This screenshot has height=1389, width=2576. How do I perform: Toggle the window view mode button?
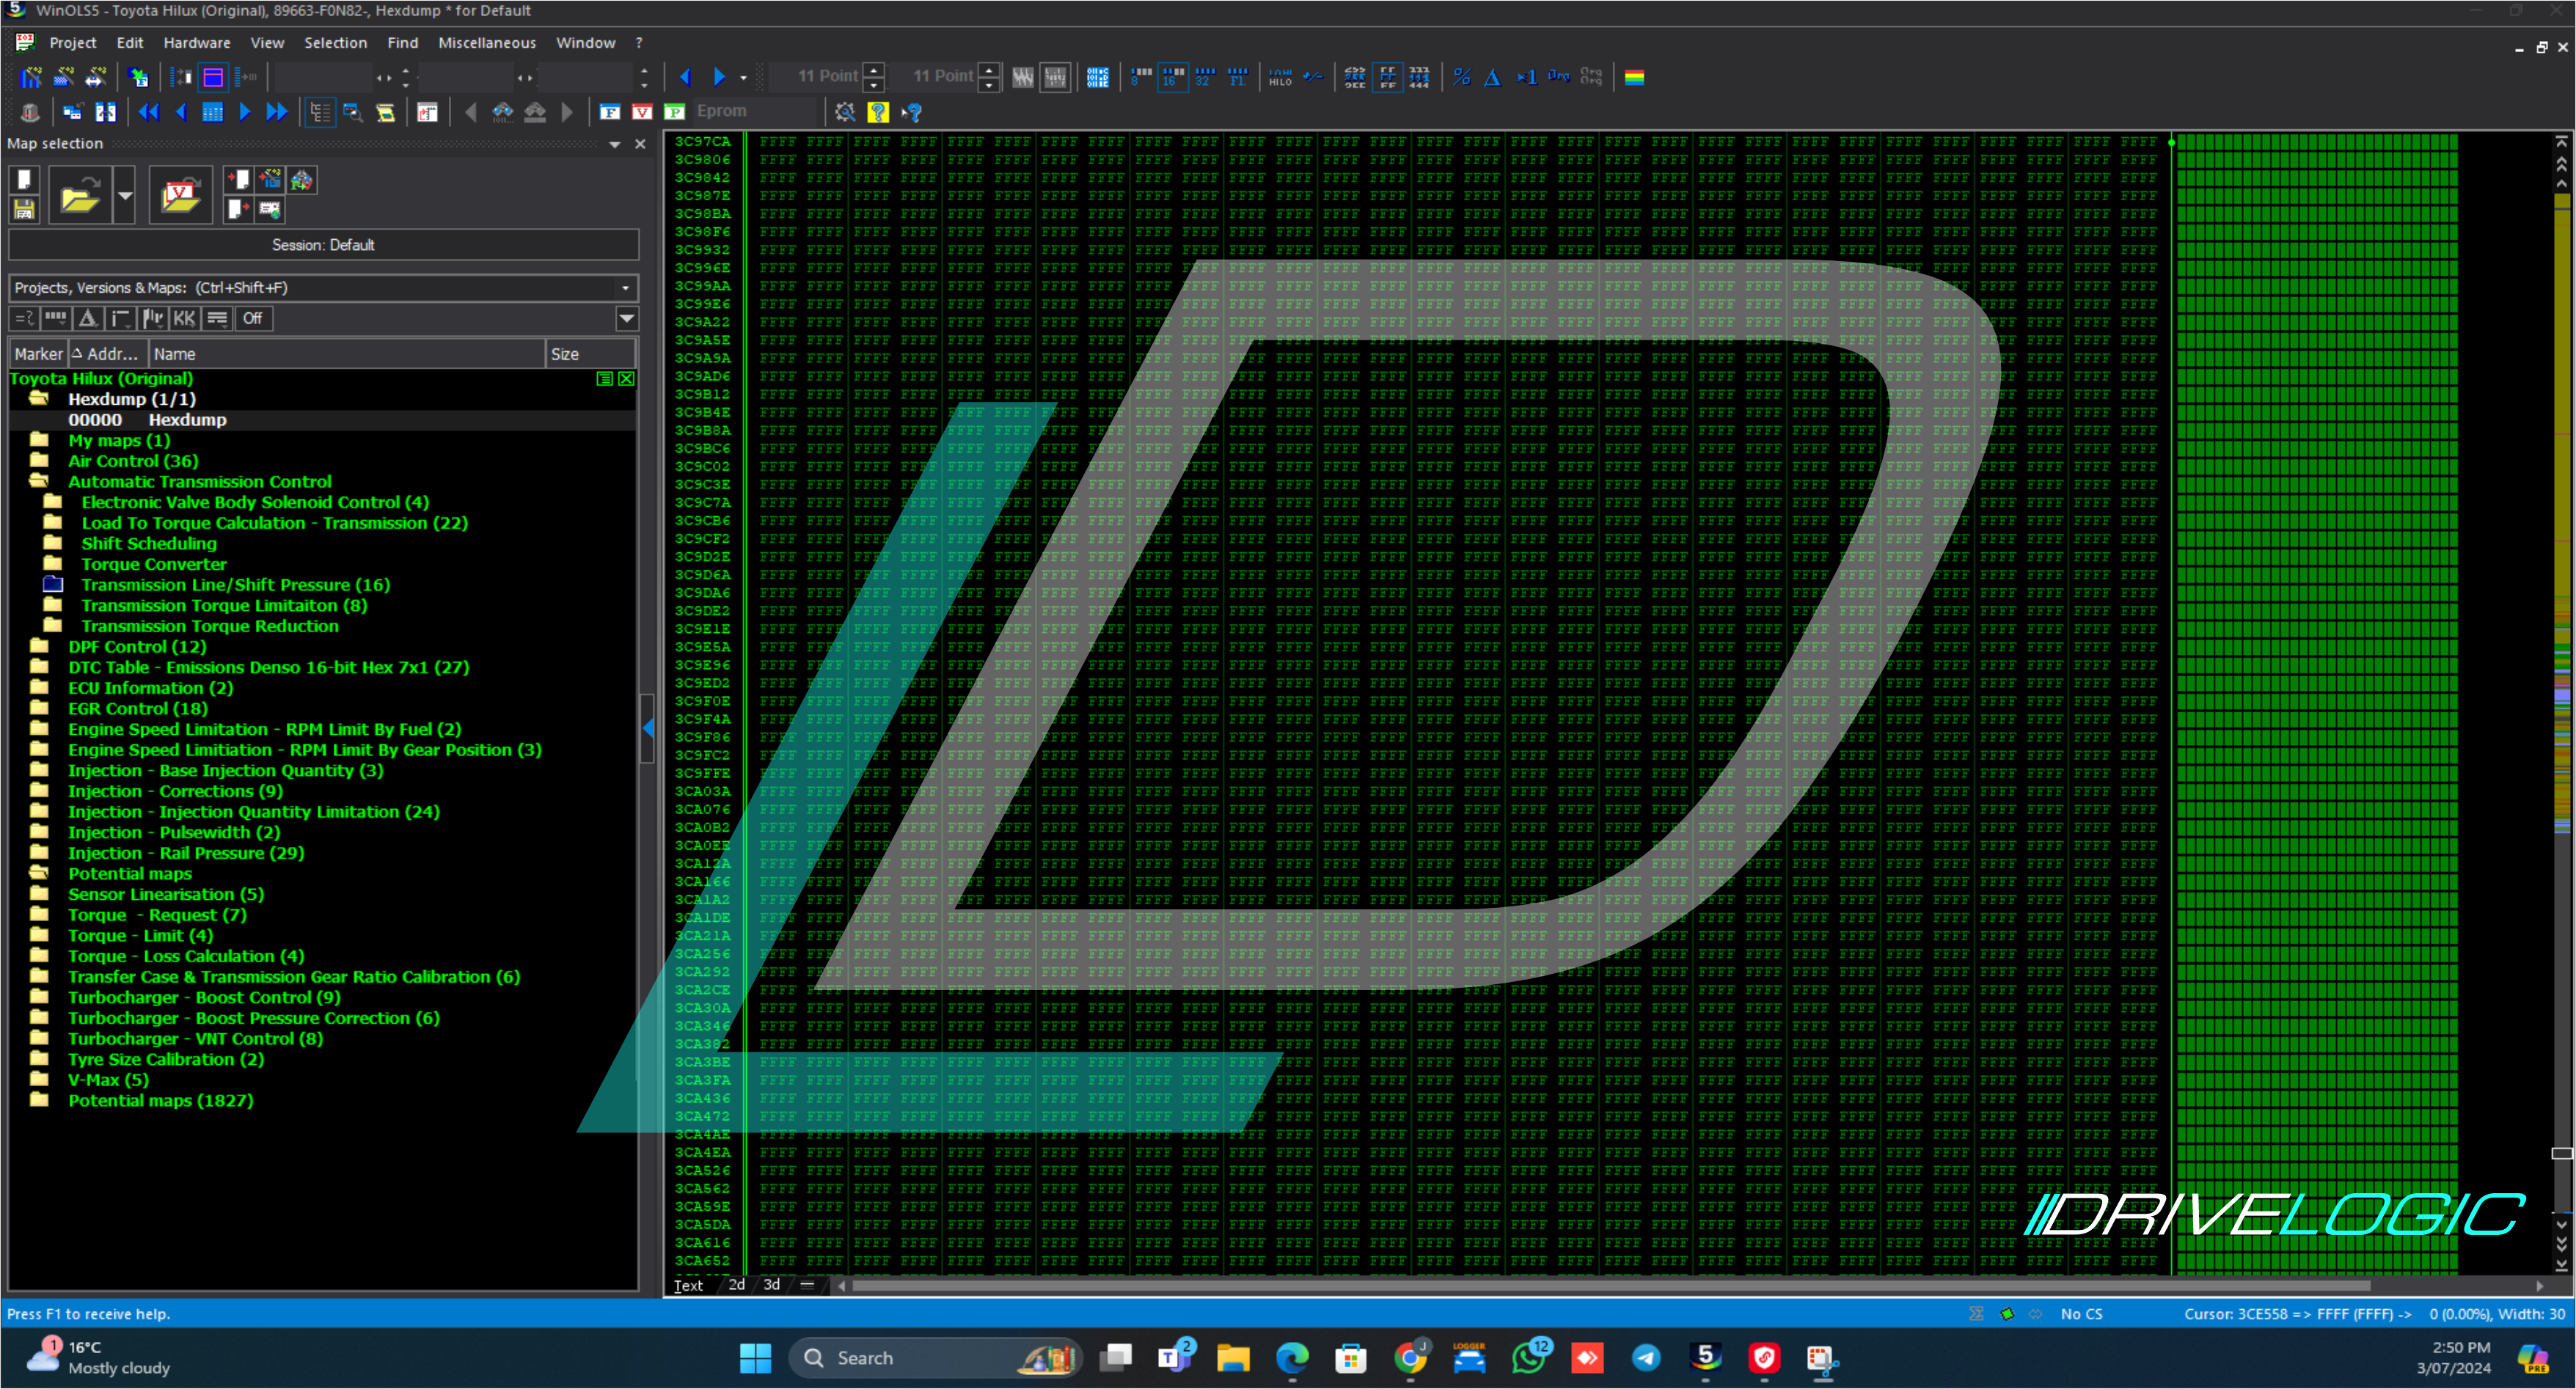[x=213, y=77]
